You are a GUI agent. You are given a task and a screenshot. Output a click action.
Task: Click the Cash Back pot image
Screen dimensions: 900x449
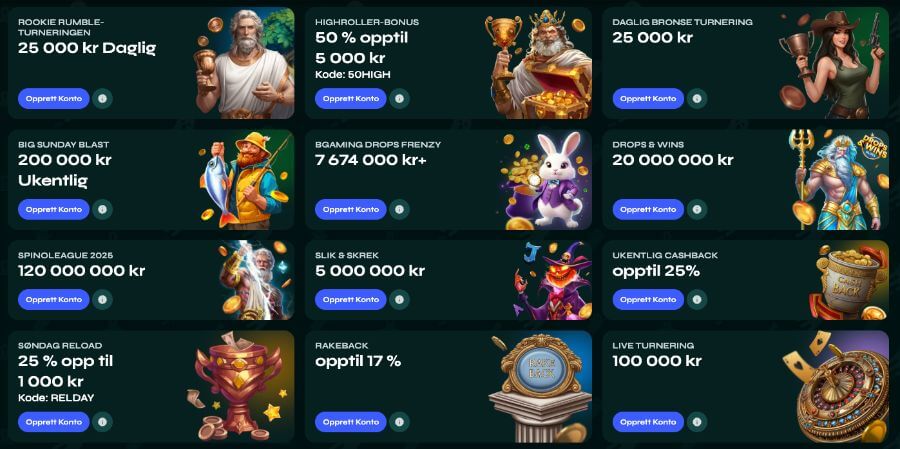click(x=848, y=280)
